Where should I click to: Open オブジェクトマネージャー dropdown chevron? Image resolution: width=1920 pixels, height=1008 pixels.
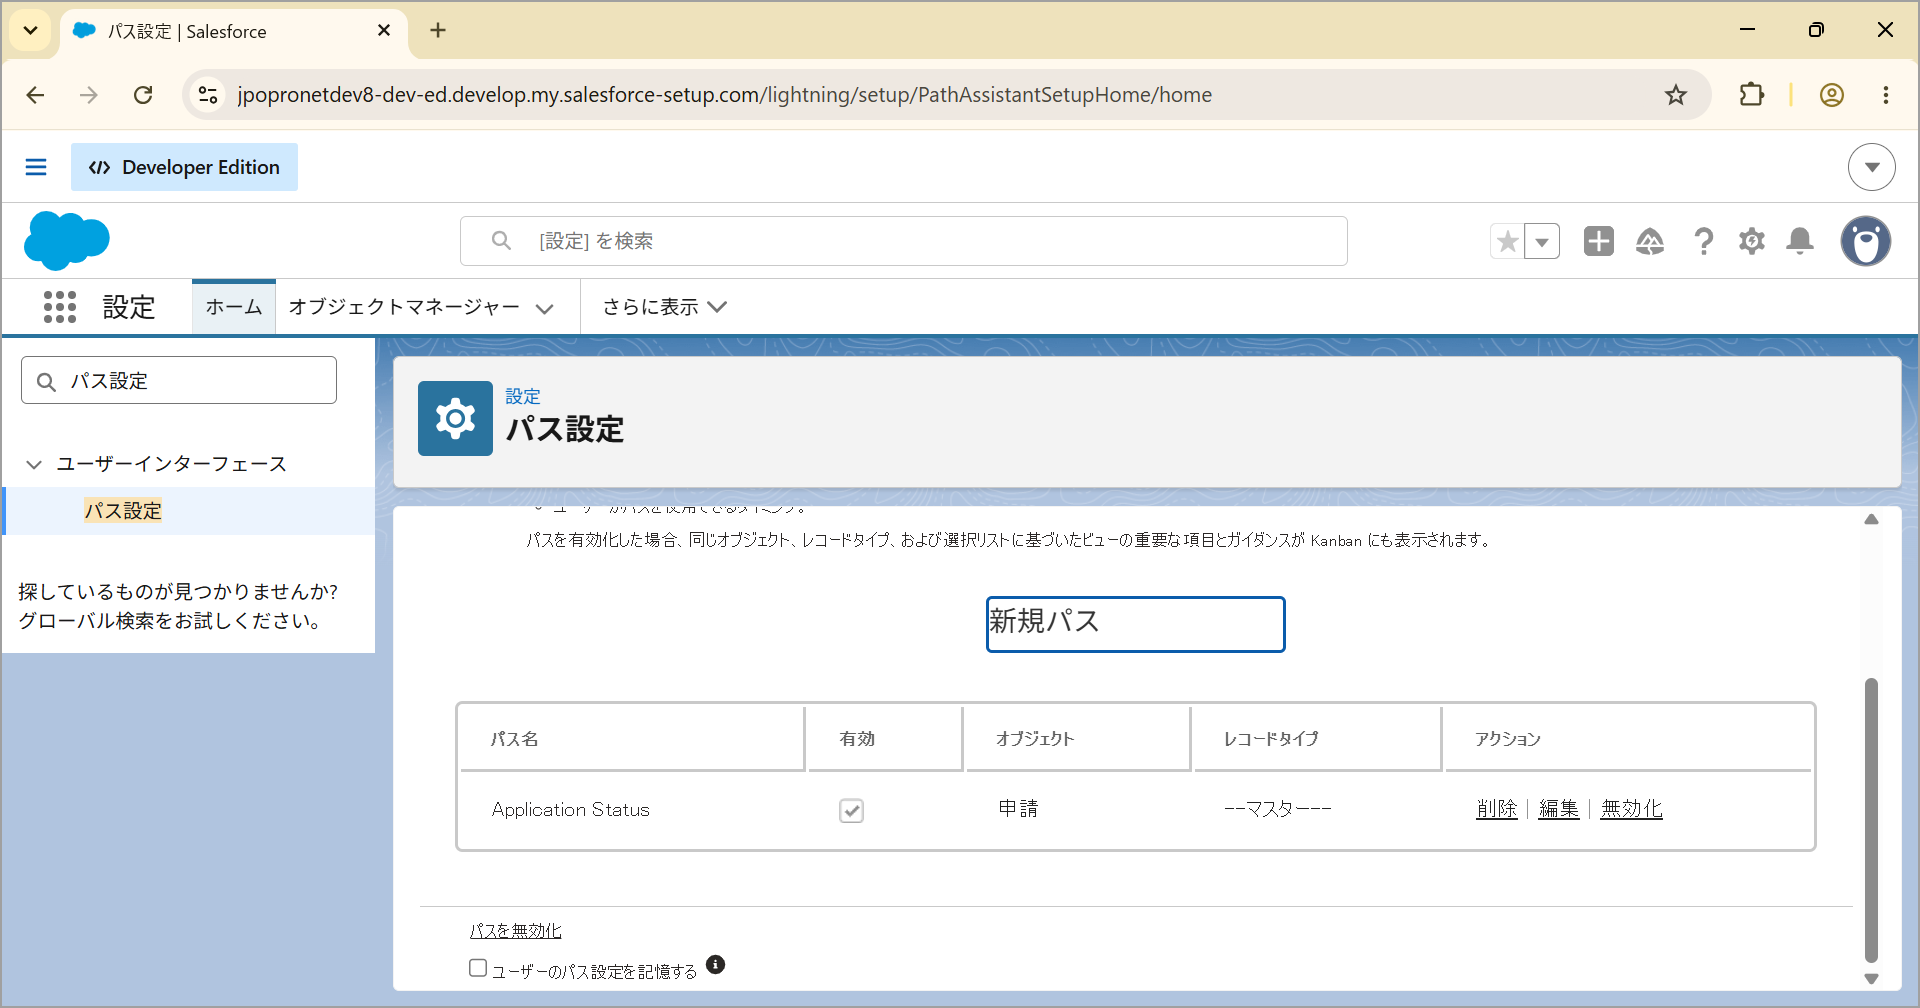[545, 308]
